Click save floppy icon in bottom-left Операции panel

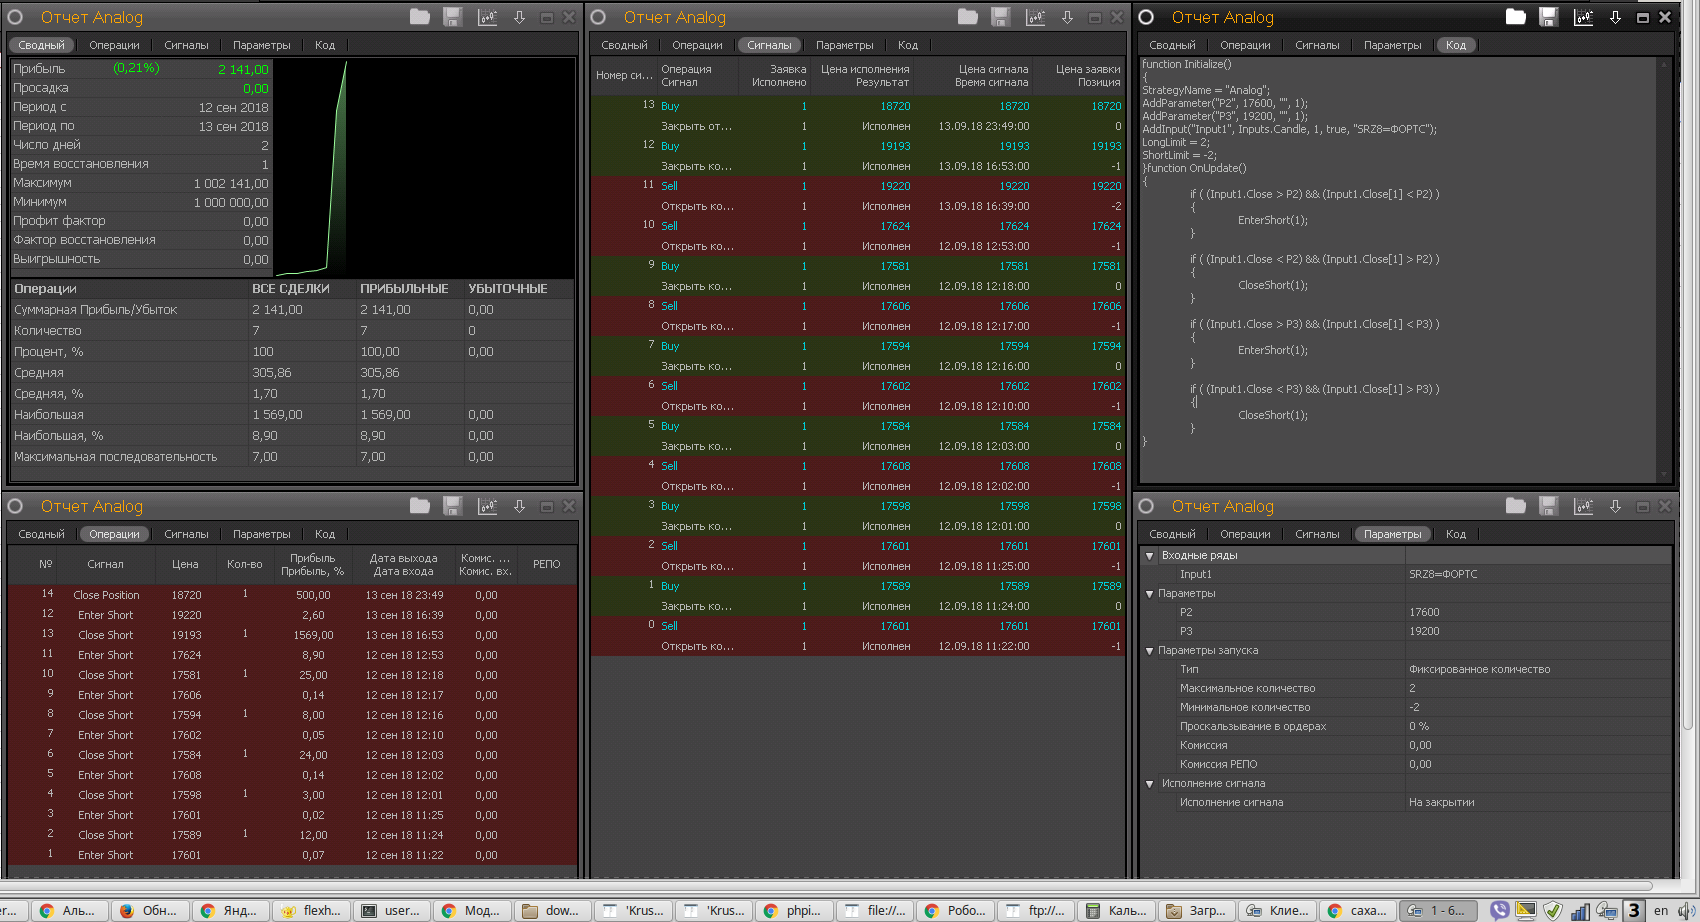[452, 506]
